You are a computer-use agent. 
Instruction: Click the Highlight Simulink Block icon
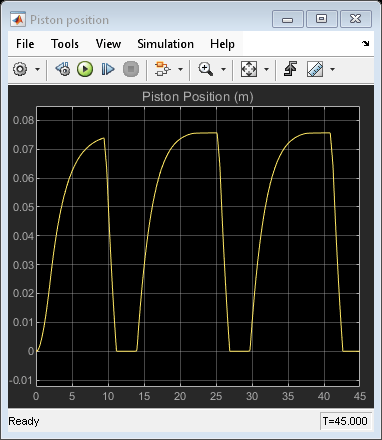[163, 69]
